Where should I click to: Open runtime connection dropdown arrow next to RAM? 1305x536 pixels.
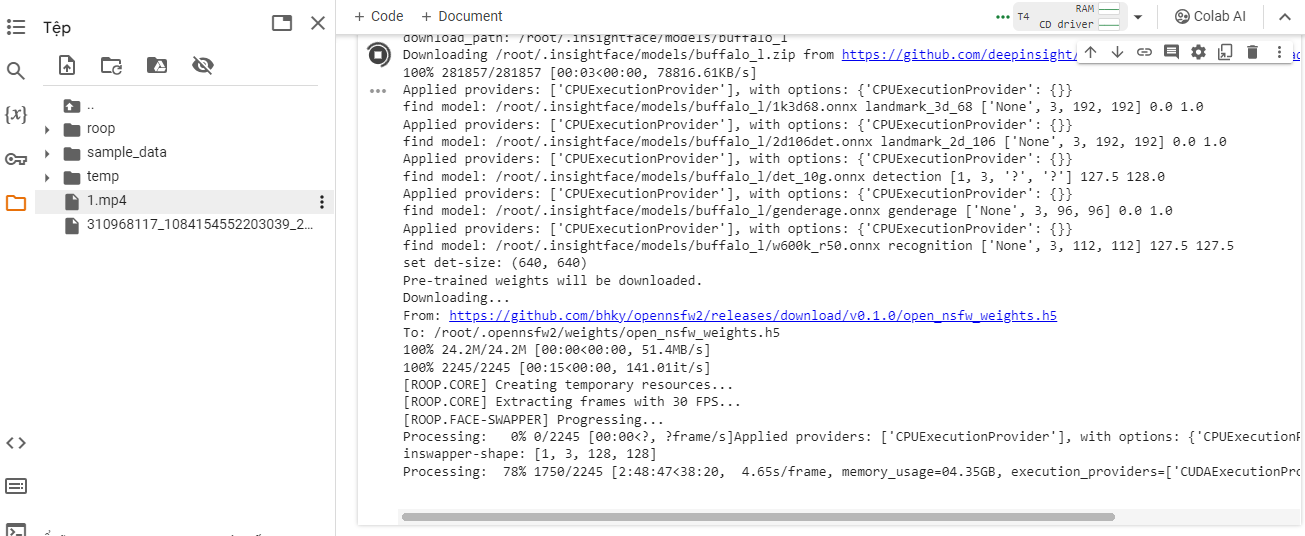point(1138,17)
